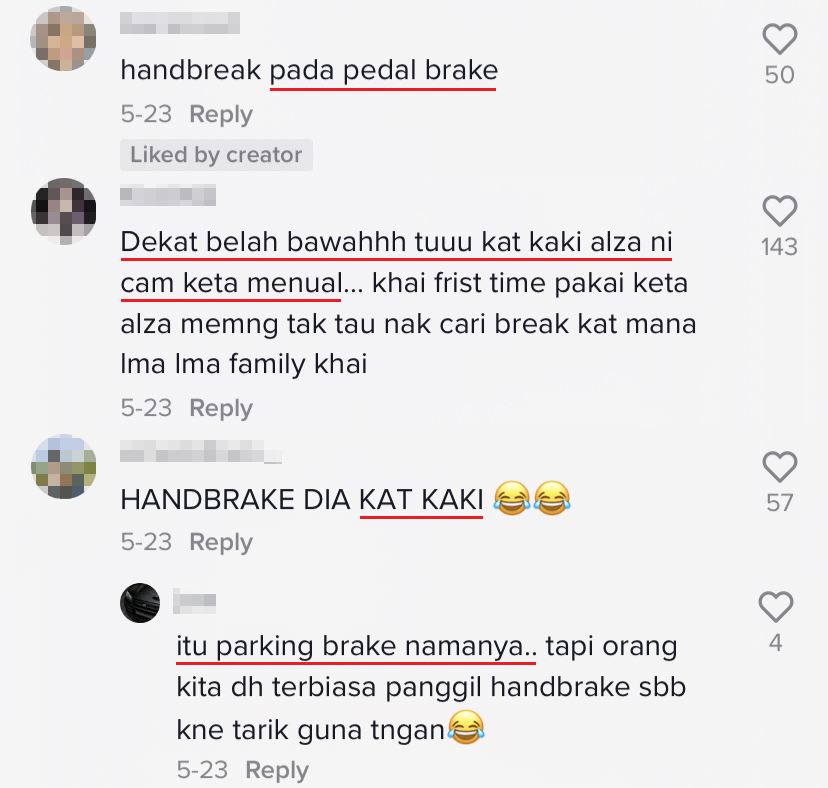Open the nested reply author's black avatar

pos(140,603)
